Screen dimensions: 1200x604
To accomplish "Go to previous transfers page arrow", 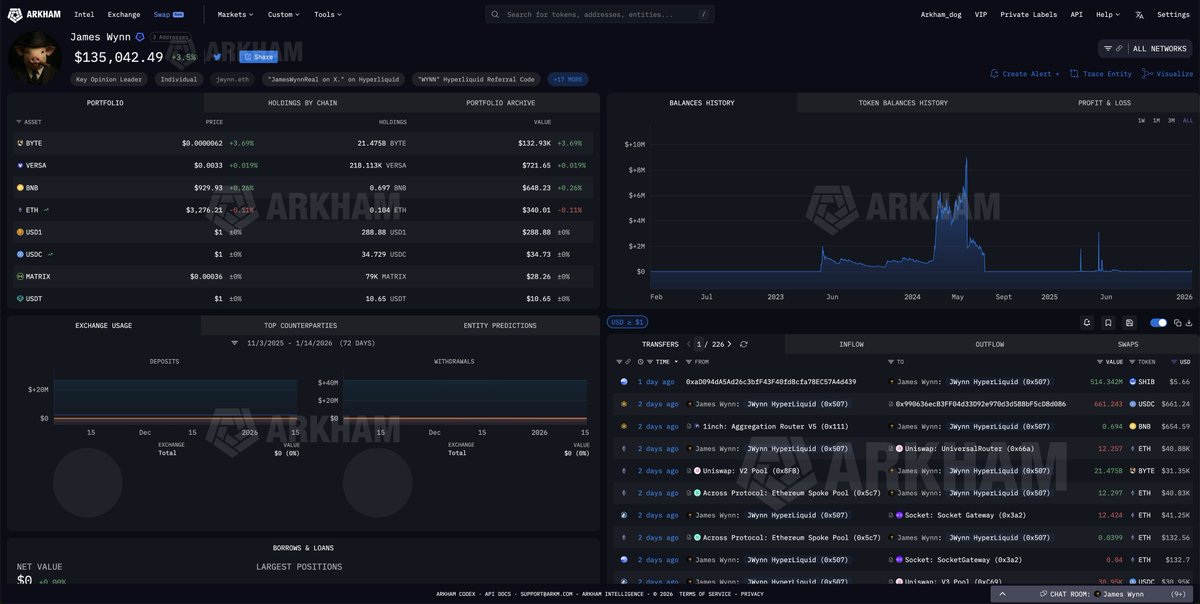I will [x=687, y=344].
